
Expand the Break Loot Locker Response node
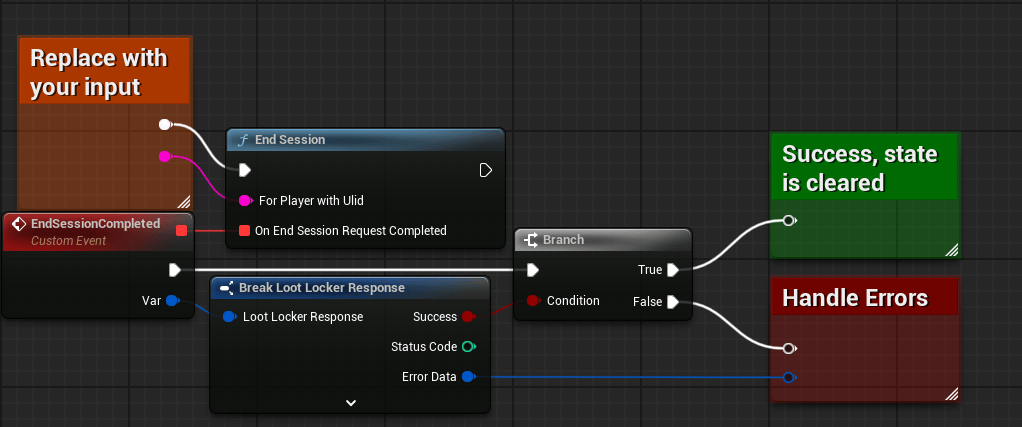point(350,402)
